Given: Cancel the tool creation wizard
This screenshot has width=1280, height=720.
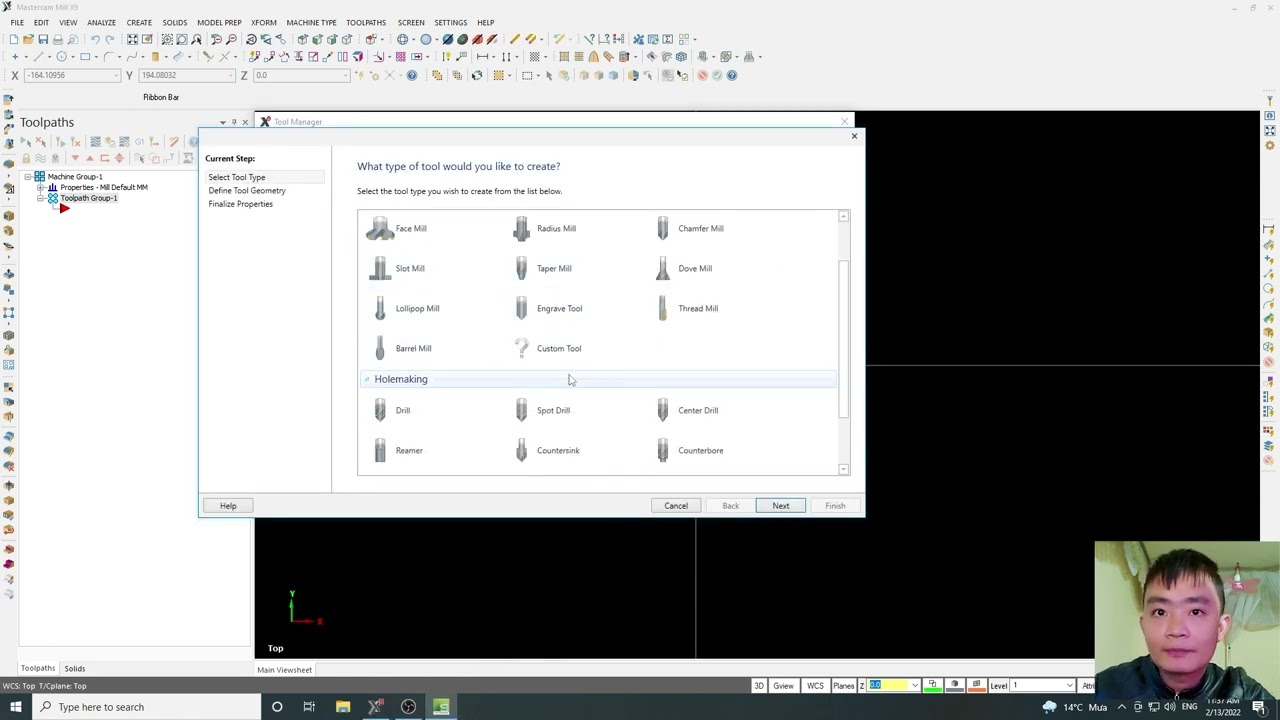Looking at the screenshot, I should coord(676,506).
